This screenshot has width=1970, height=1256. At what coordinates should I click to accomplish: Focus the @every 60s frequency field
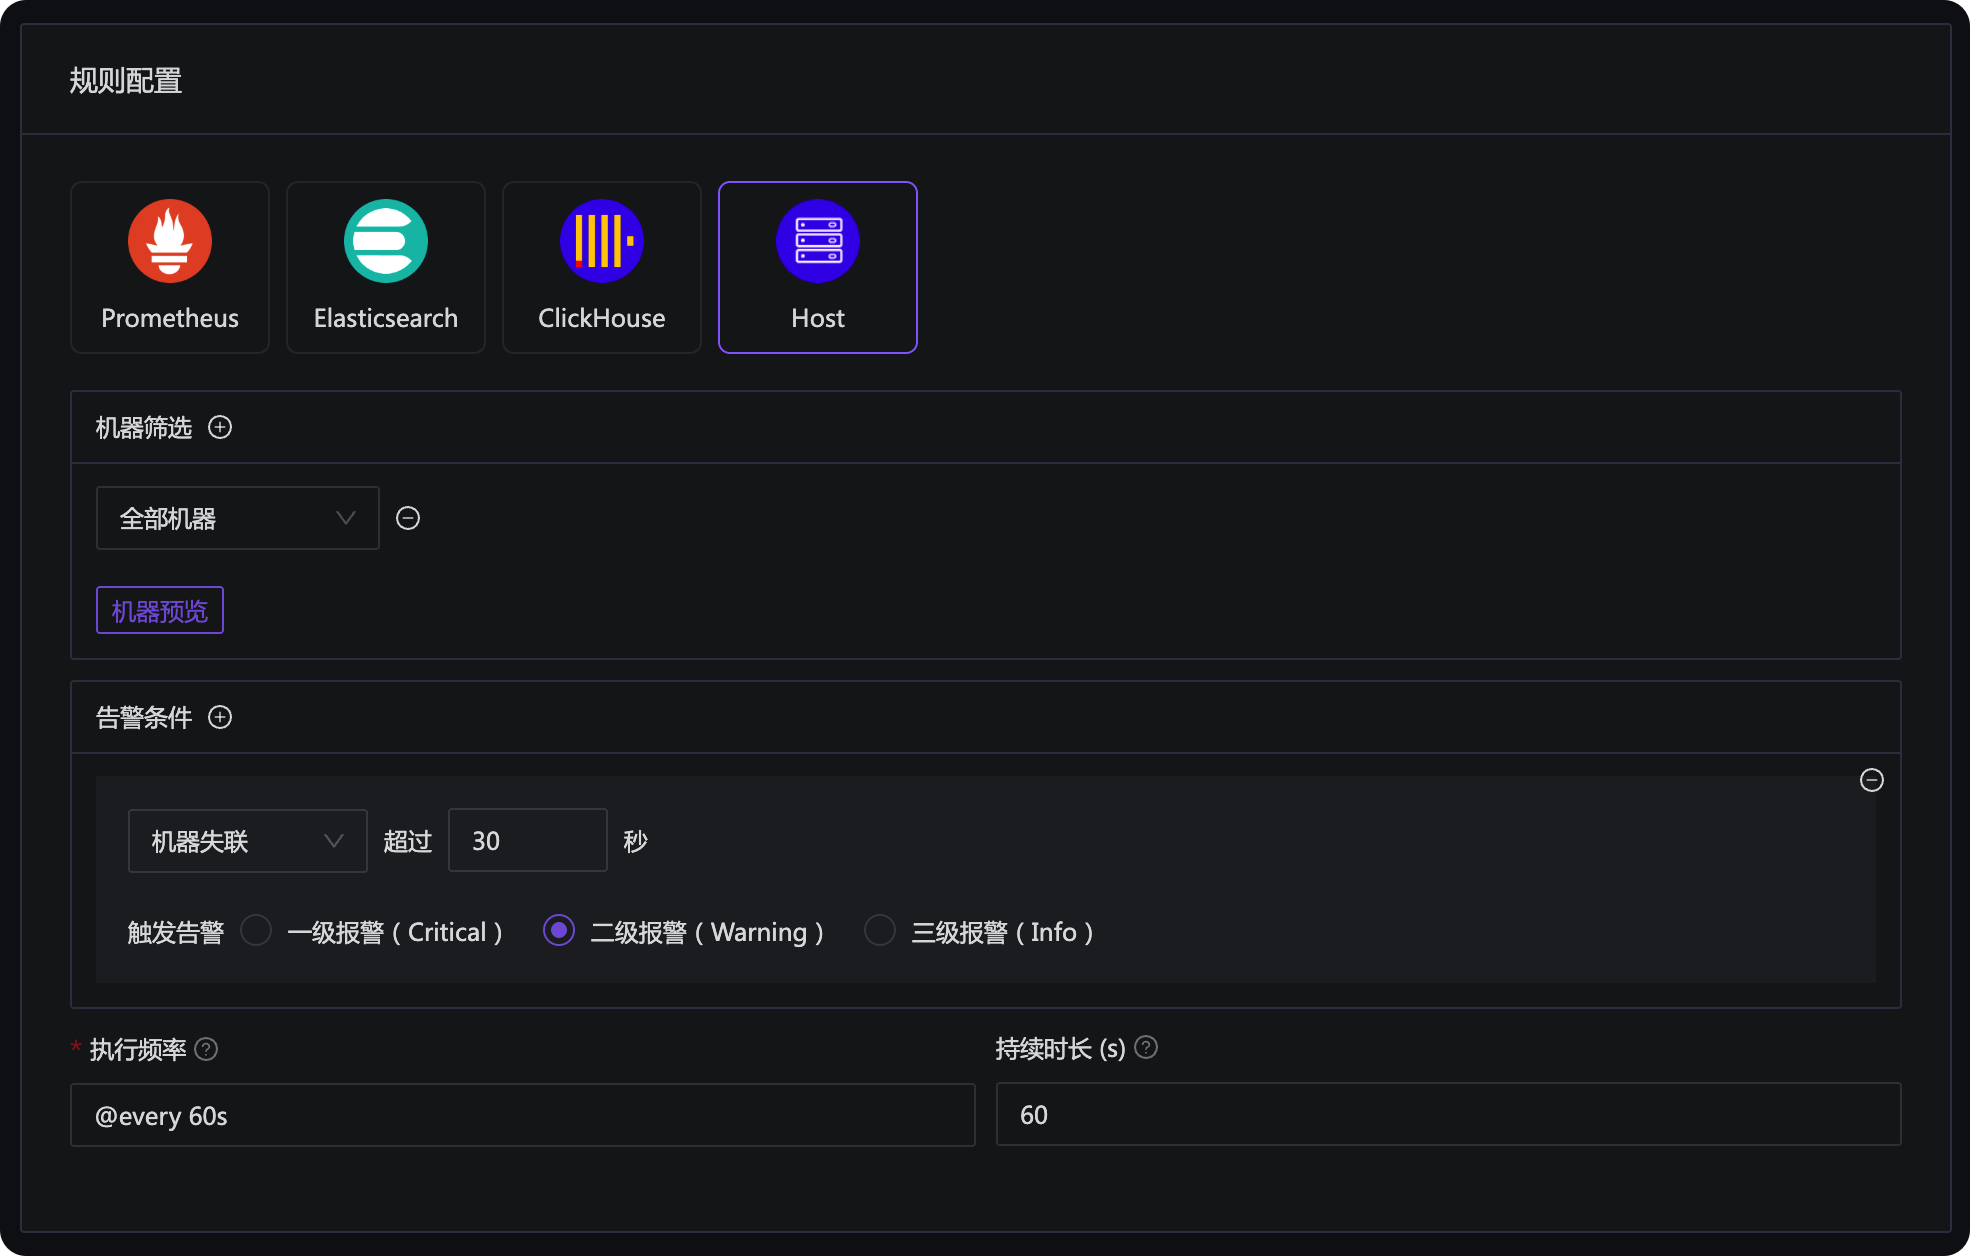coord(522,1115)
